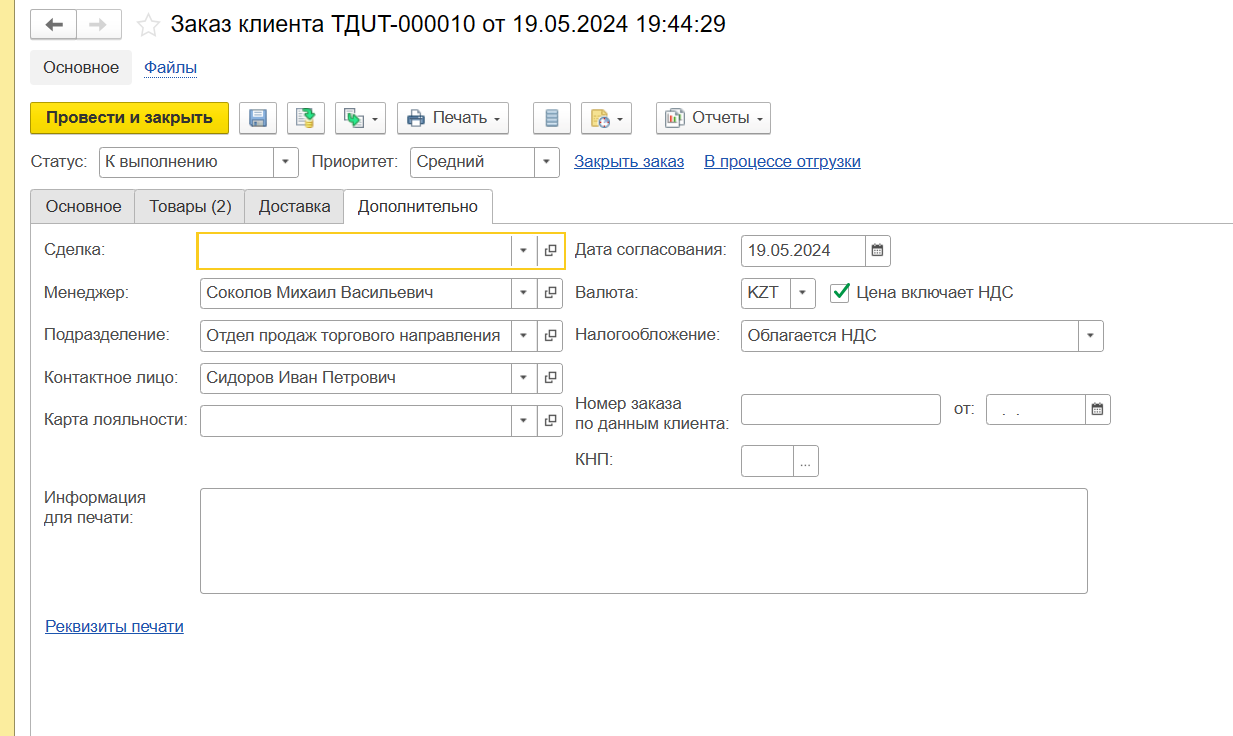The height and width of the screenshot is (736, 1233).
Task: Switch to the Доставка tab
Action: point(294,207)
